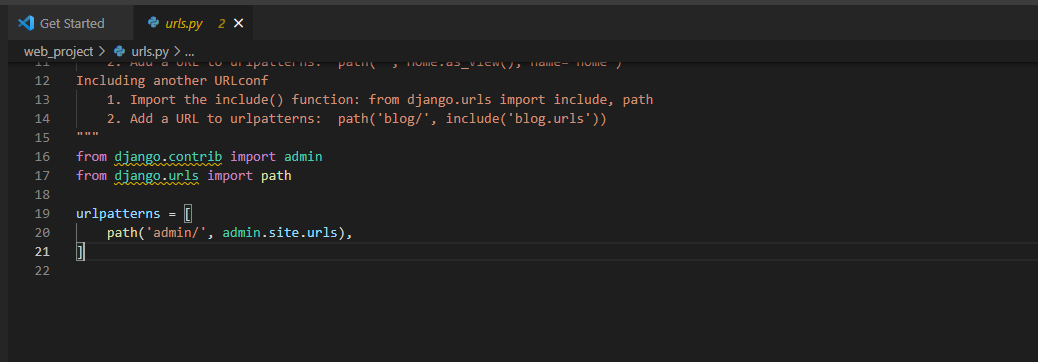Click the VS Code icon on Get Started tab
The image size is (1038, 362).
tap(26, 23)
